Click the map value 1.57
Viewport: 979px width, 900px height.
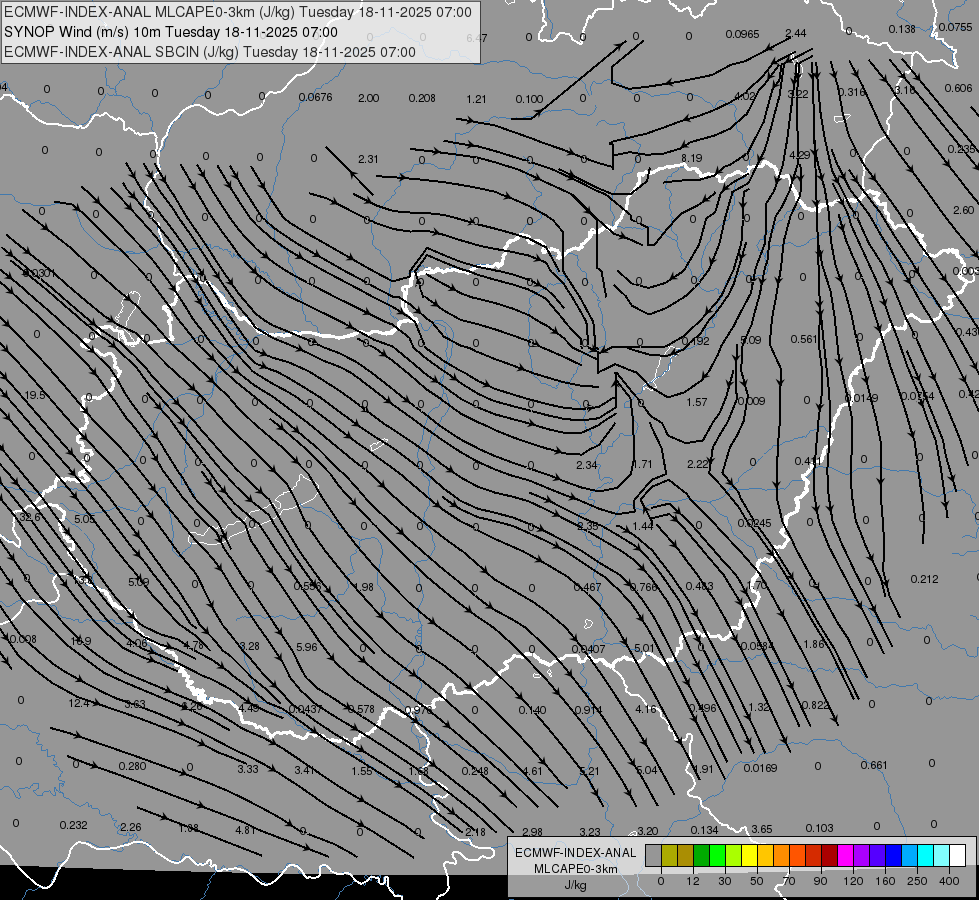tap(697, 402)
